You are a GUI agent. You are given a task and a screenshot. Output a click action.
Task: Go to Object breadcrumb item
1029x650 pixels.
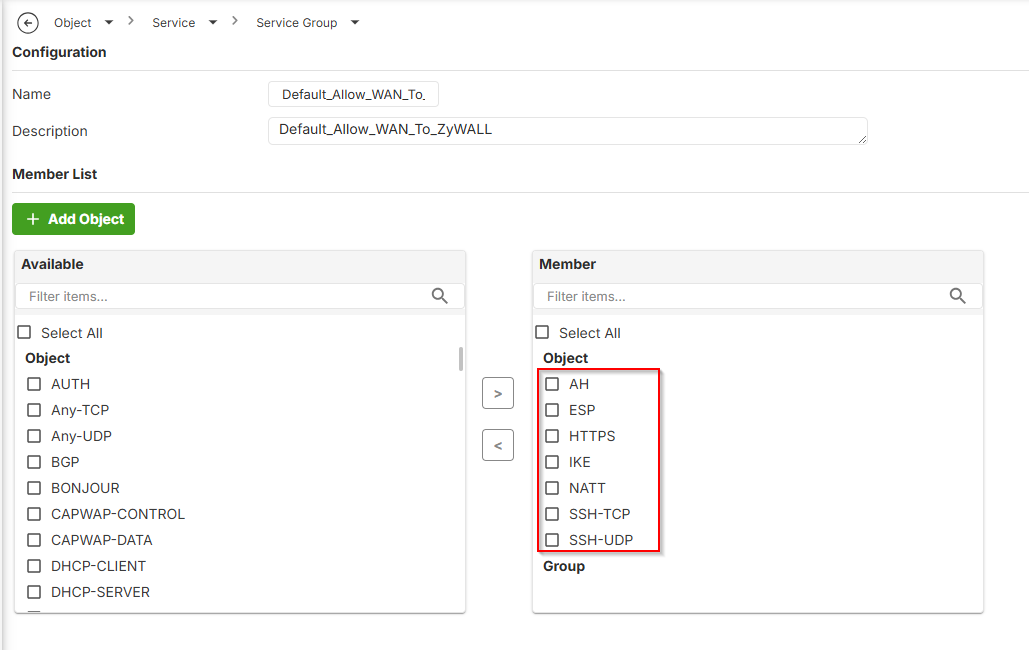(73, 23)
